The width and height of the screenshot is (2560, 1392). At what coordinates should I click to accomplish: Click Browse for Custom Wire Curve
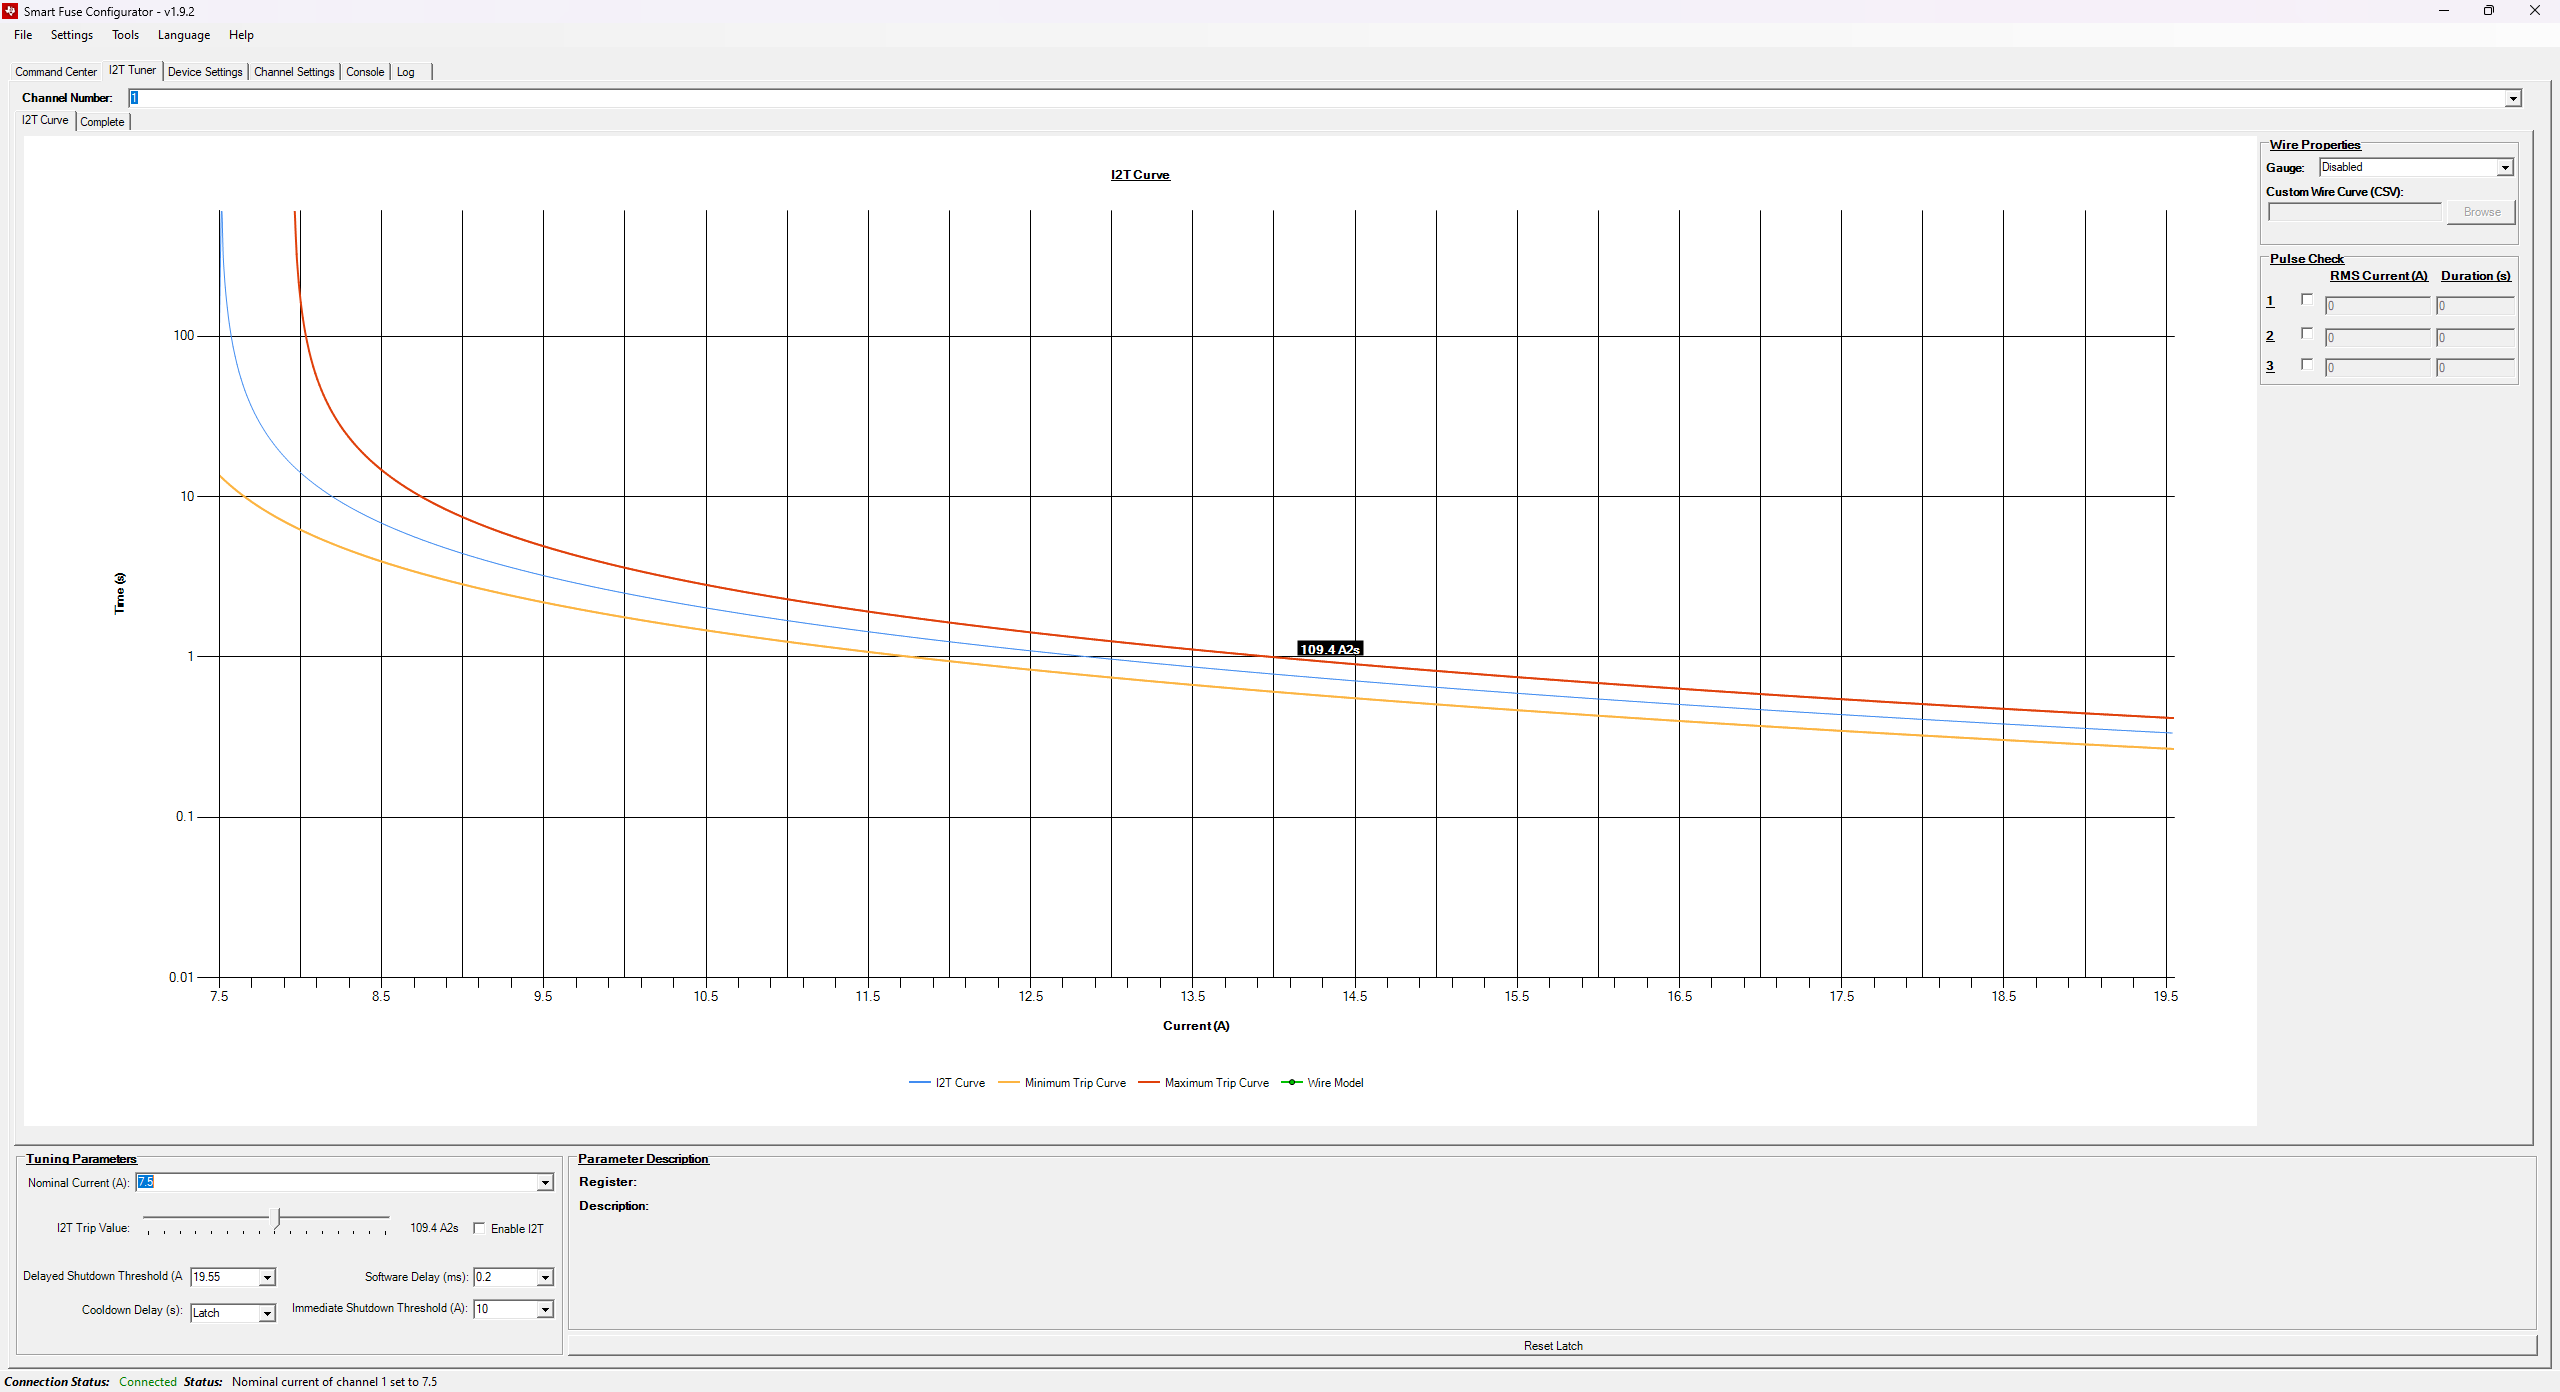[2480, 211]
